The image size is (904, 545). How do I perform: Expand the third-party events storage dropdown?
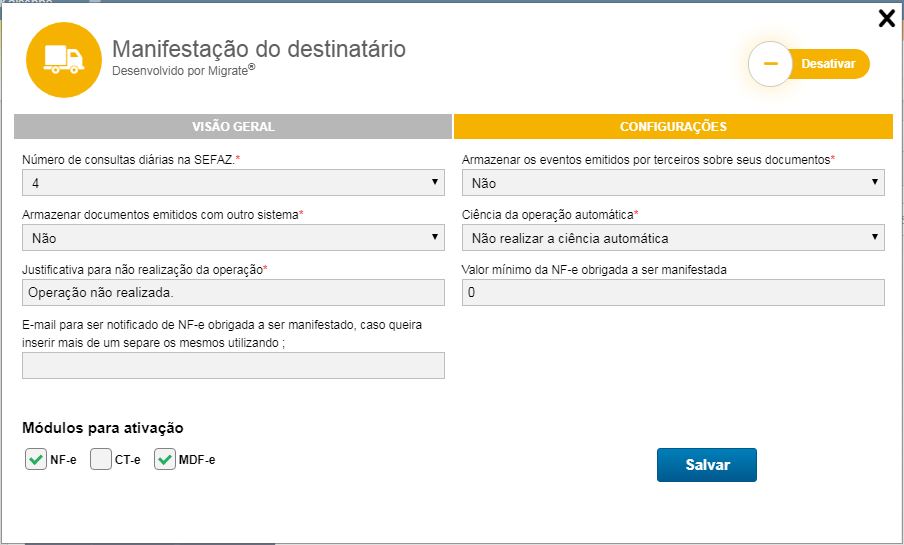tap(673, 183)
